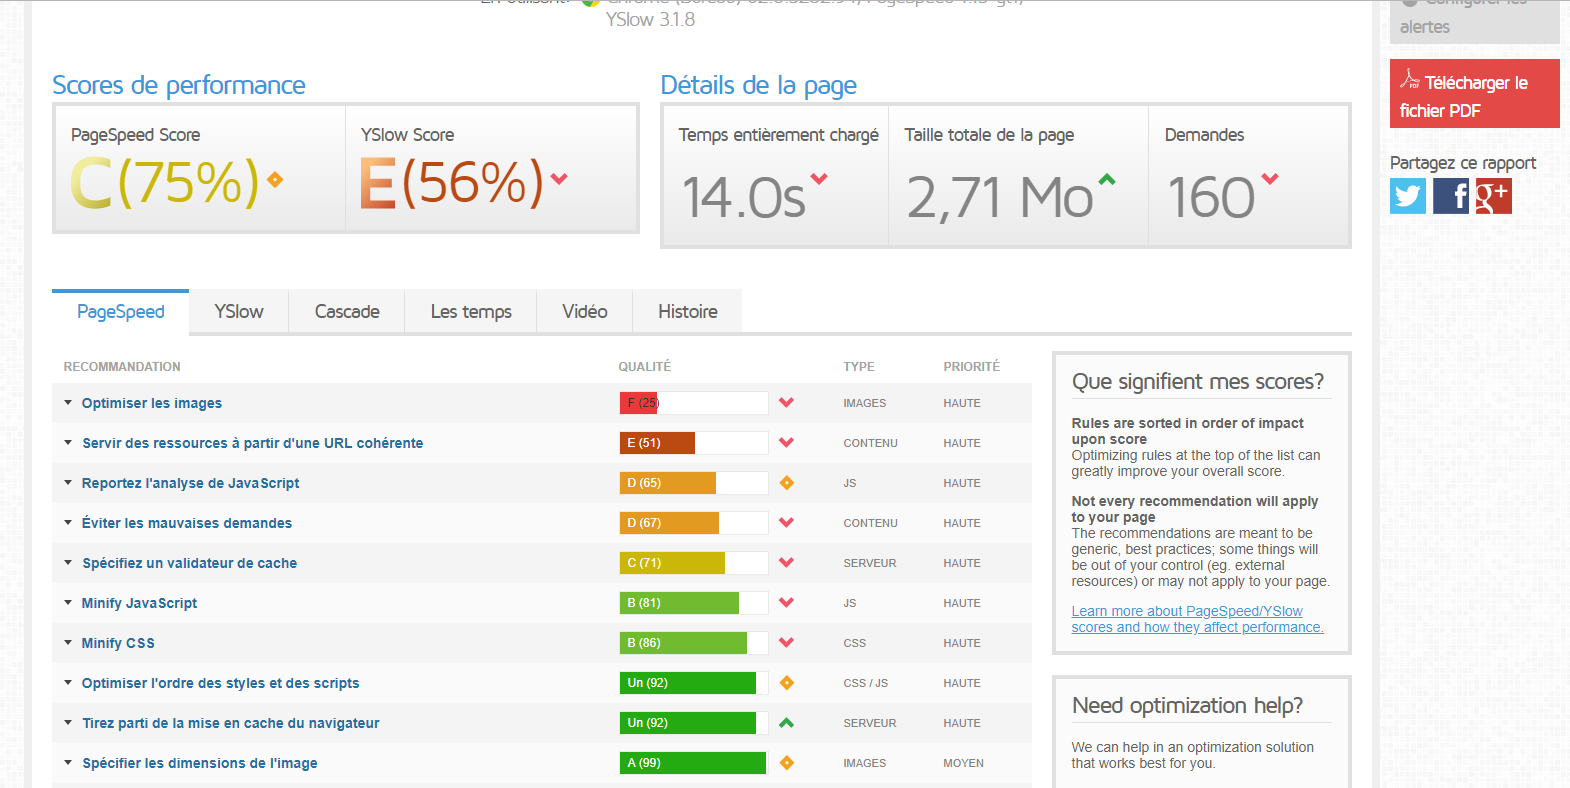Viewport: 1570px width, 788px height.
Task: Click the alertes button at top right
Action: point(1474,20)
